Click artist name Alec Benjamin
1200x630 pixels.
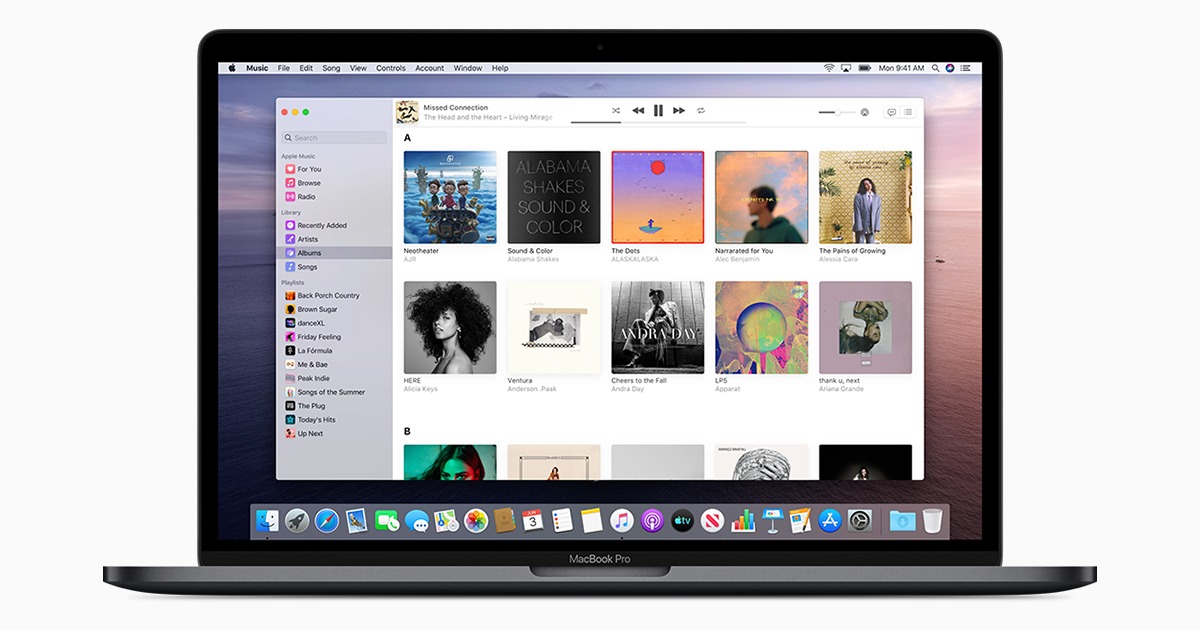737,259
